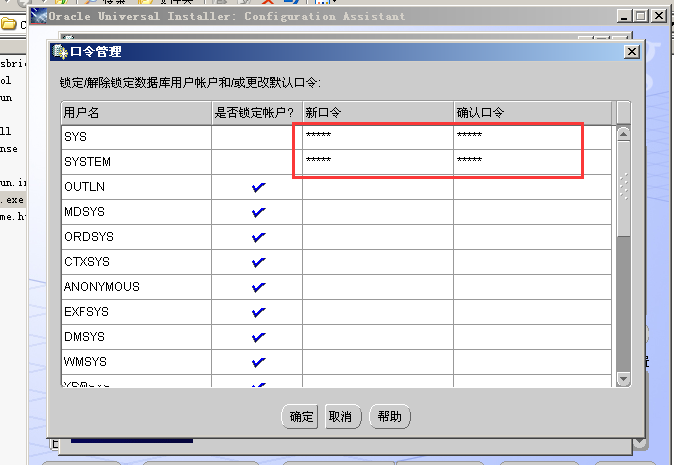Select the DMSYS user name

tap(84, 337)
